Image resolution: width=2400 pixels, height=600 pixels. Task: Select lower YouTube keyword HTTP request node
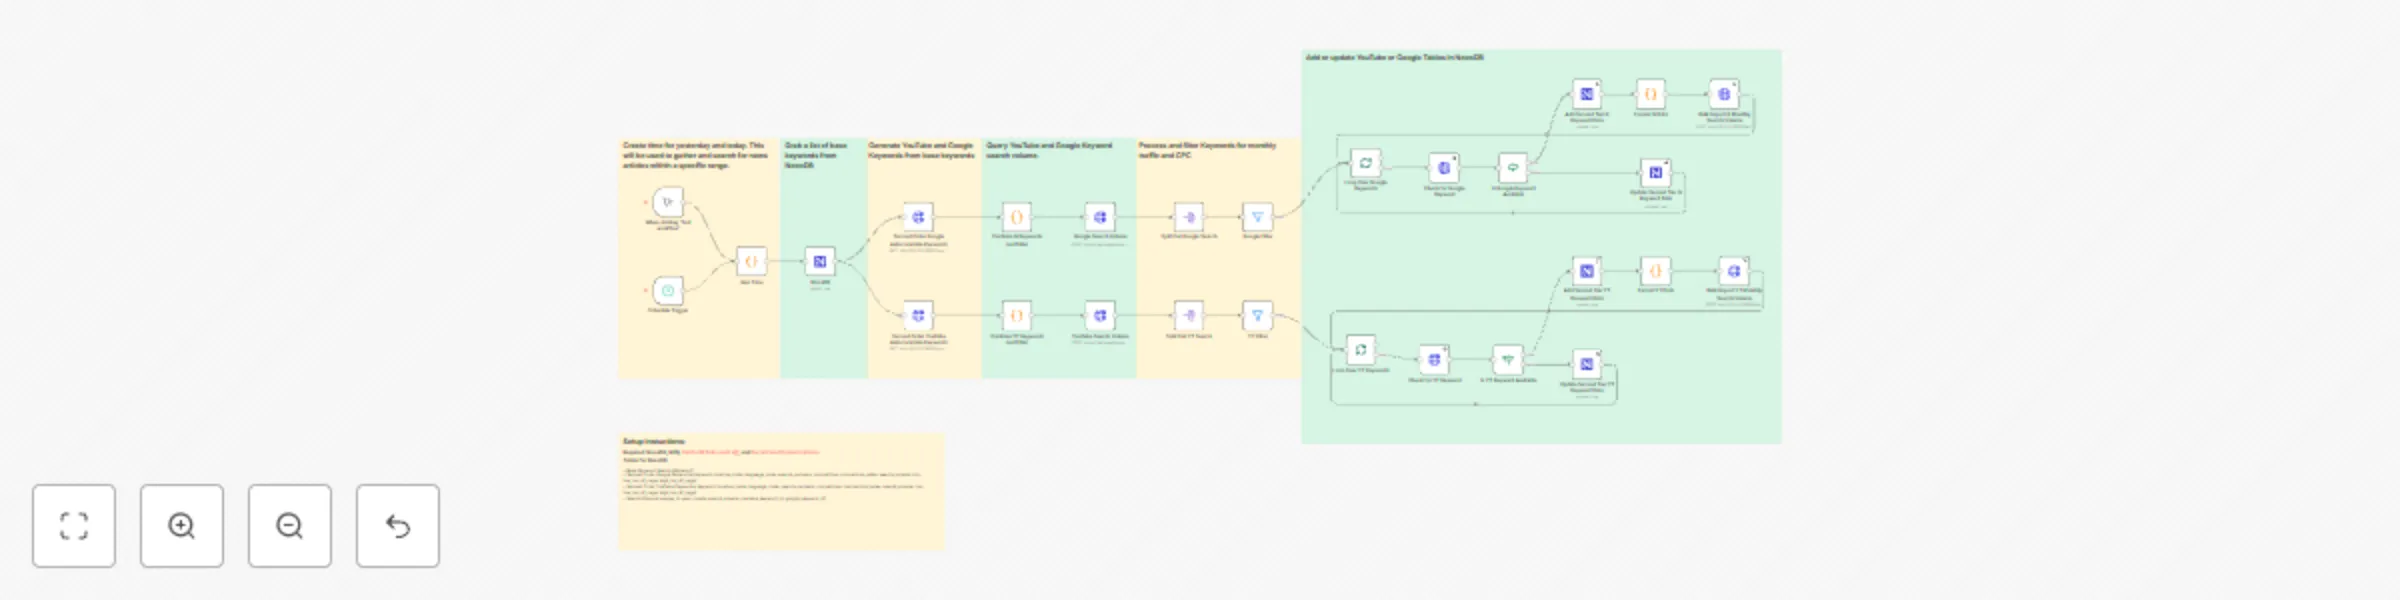coord(918,316)
